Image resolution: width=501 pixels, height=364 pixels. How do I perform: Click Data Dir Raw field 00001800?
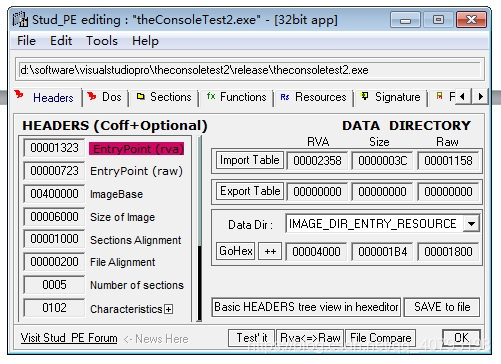448,251
